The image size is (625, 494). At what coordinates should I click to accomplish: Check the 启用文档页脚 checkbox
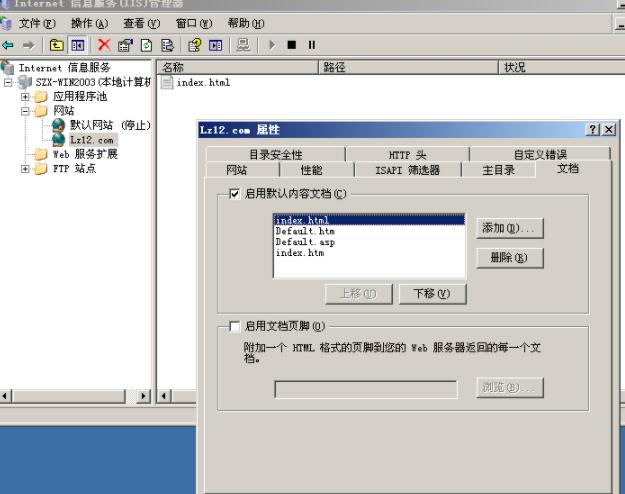(x=234, y=327)
